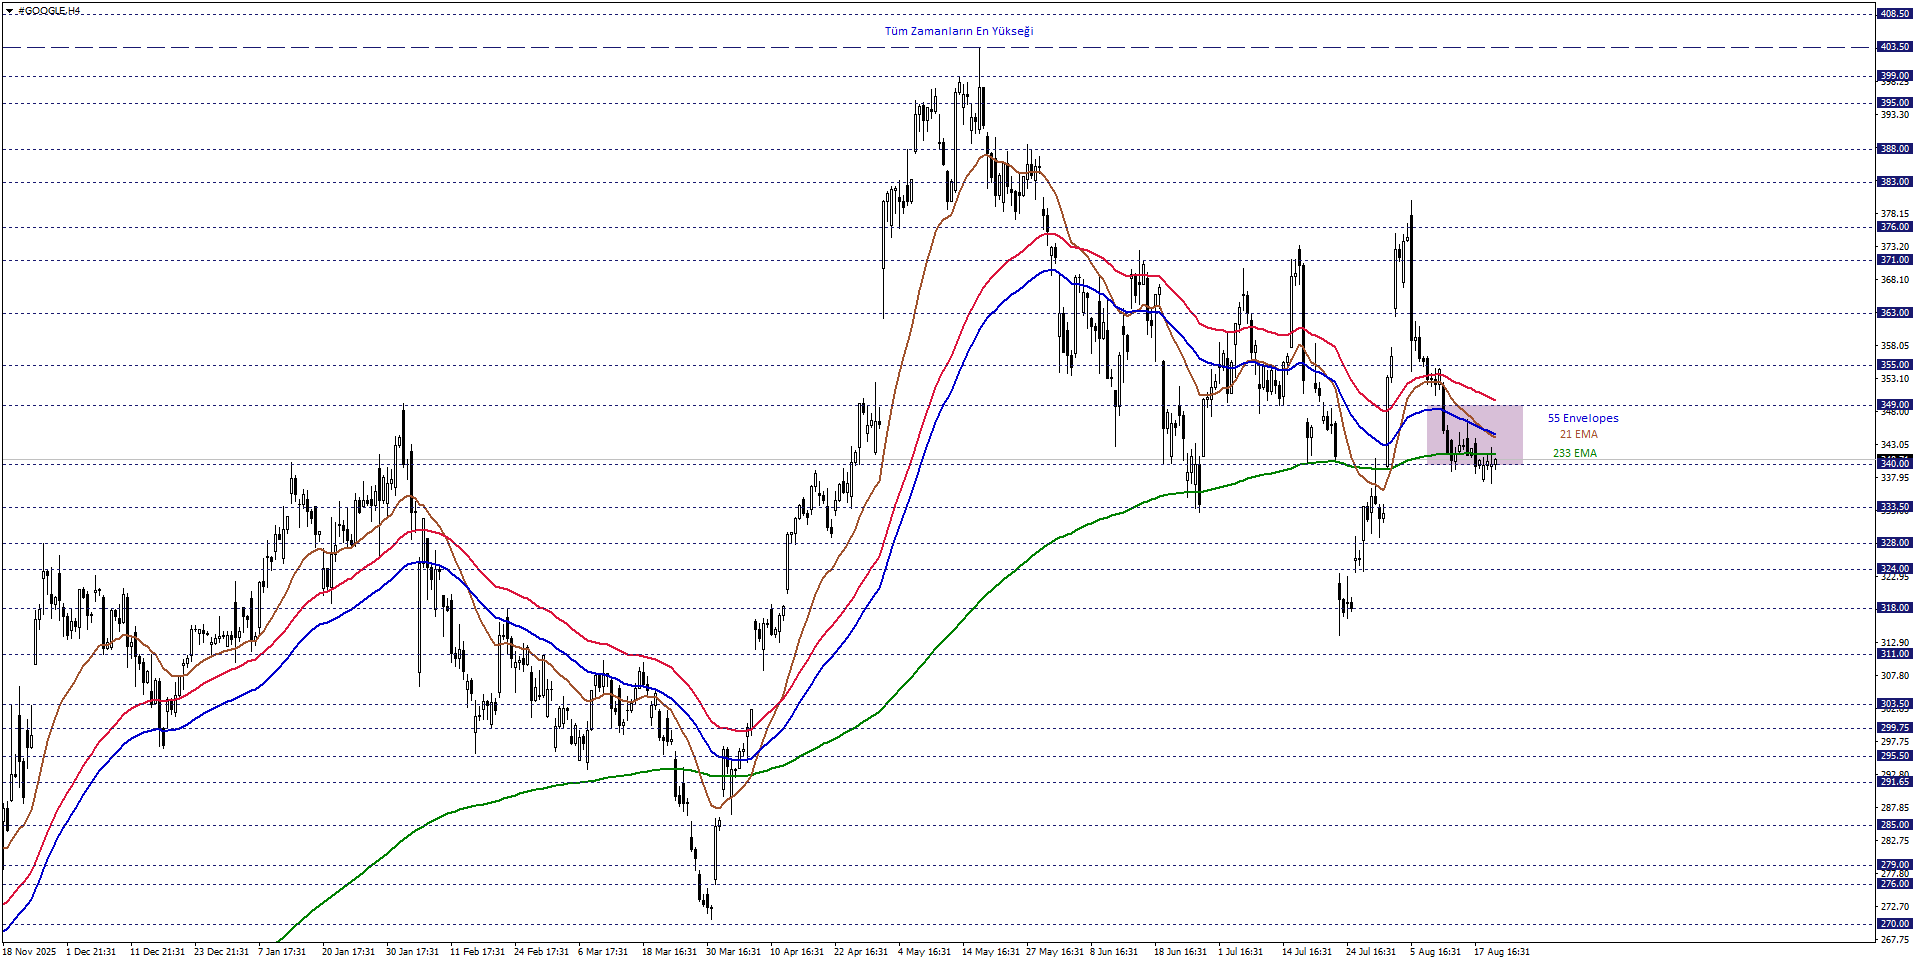Click the 408.50 price level label
The height and width of the screenshot is (963, 1916).
(1895, 14)
